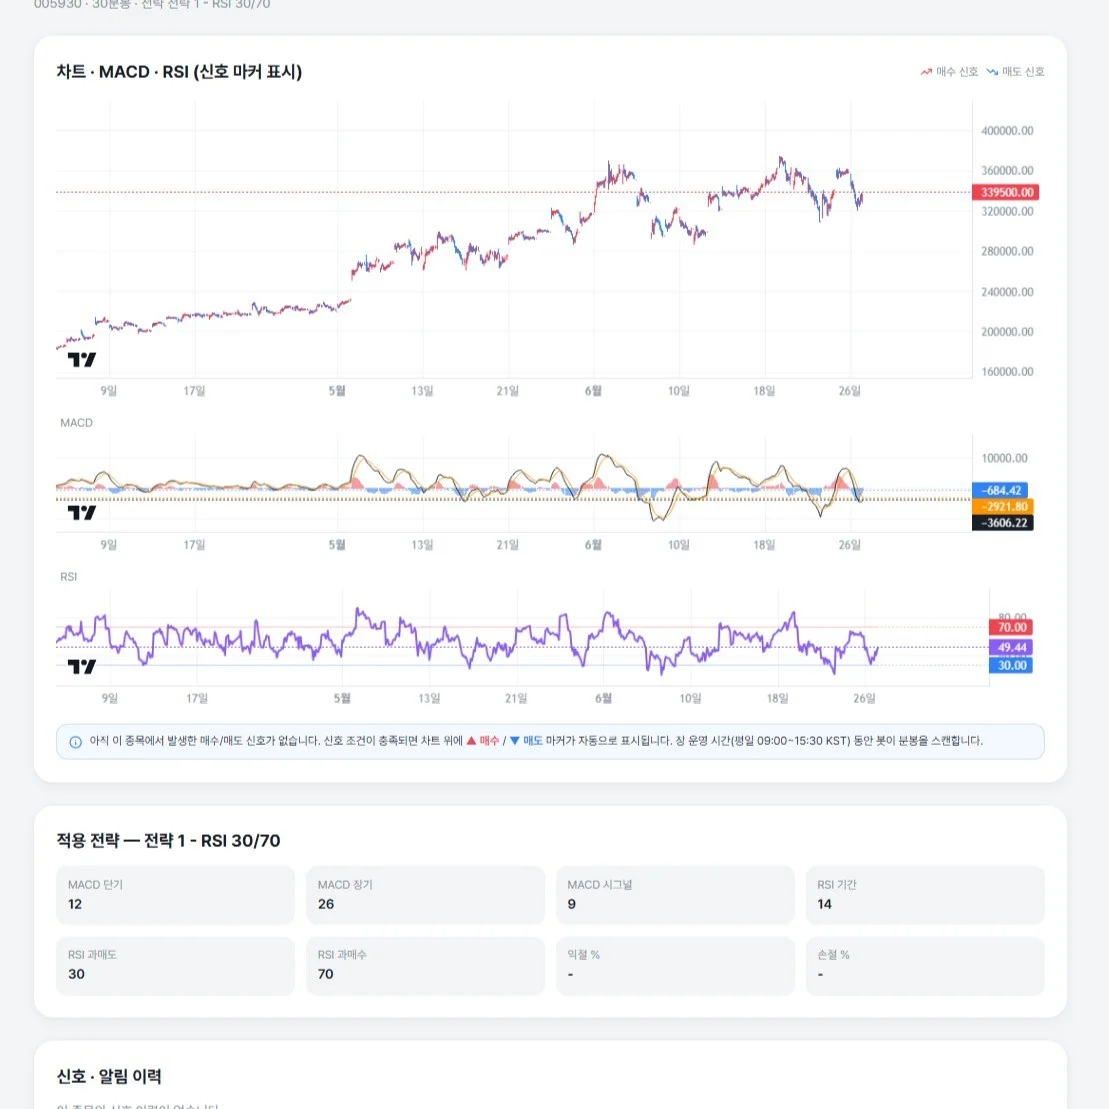Viewport: 1109px width, 1109px height.
Task: Click the red 70.00 RSI overbought label
Action: tap(1011, 627)
